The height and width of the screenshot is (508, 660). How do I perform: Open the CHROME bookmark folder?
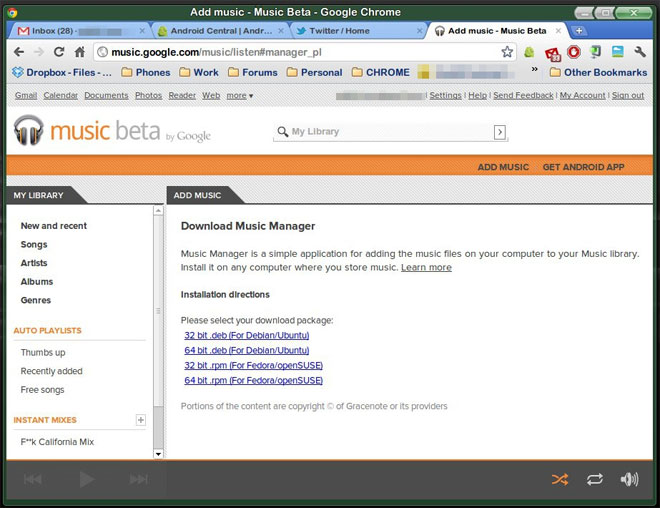pyautogui.click(x=381, y=72)
